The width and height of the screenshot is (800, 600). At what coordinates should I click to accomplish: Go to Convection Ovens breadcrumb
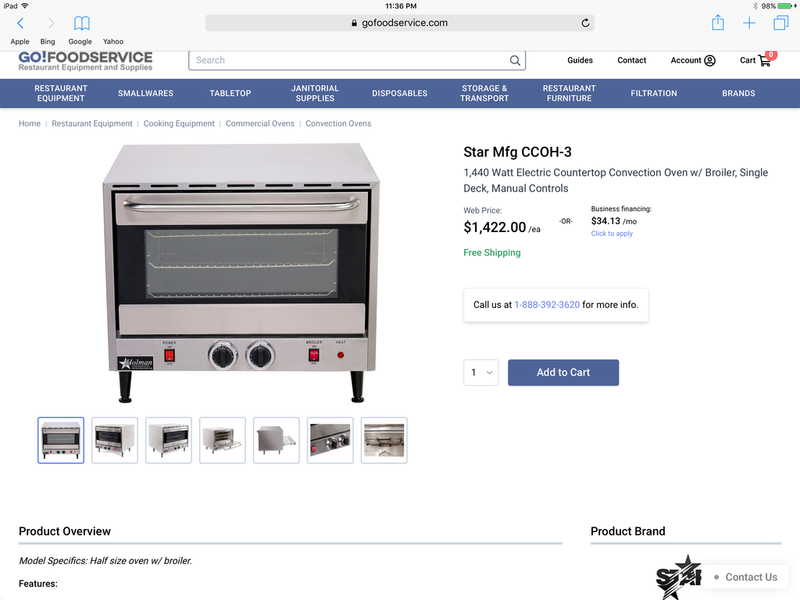338,123
